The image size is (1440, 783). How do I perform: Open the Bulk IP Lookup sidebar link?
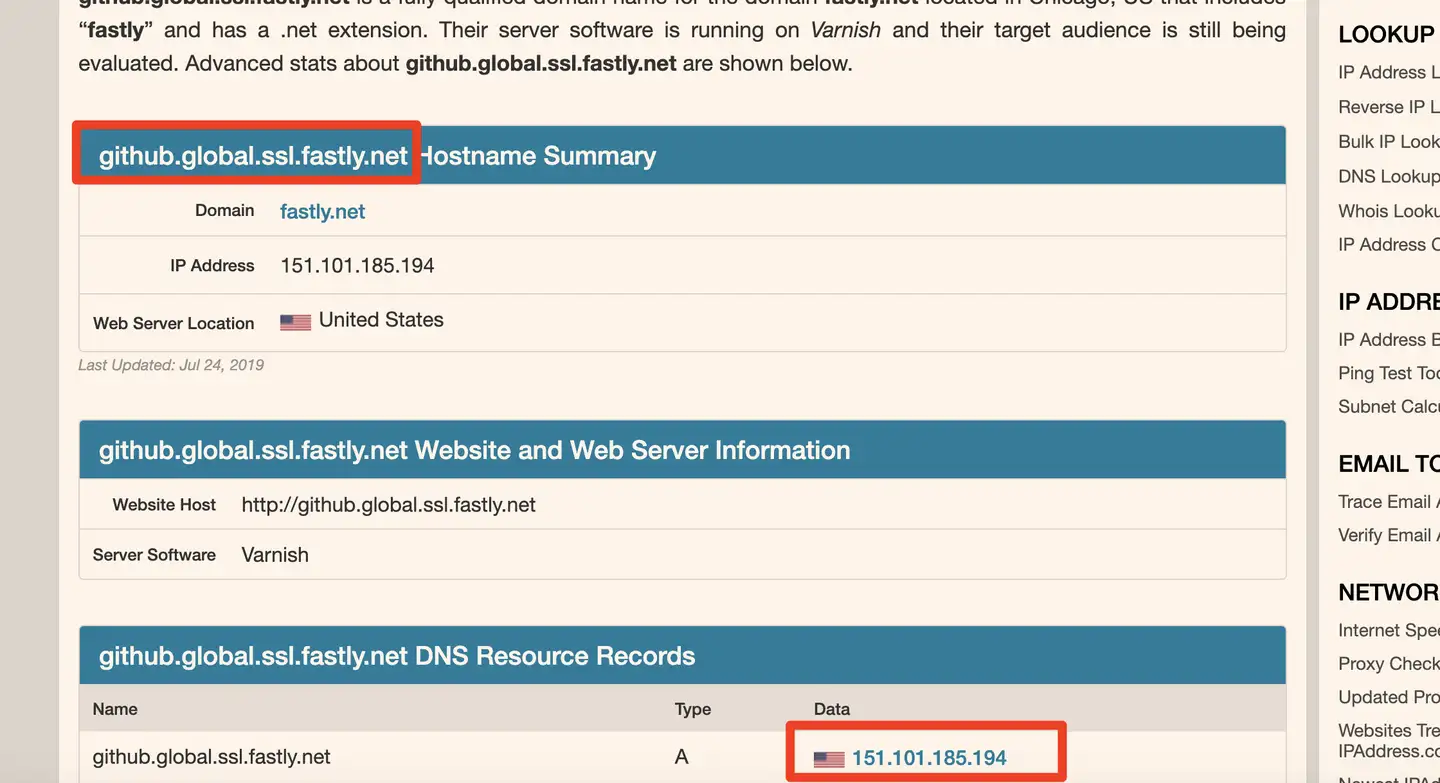[1388, 141]
